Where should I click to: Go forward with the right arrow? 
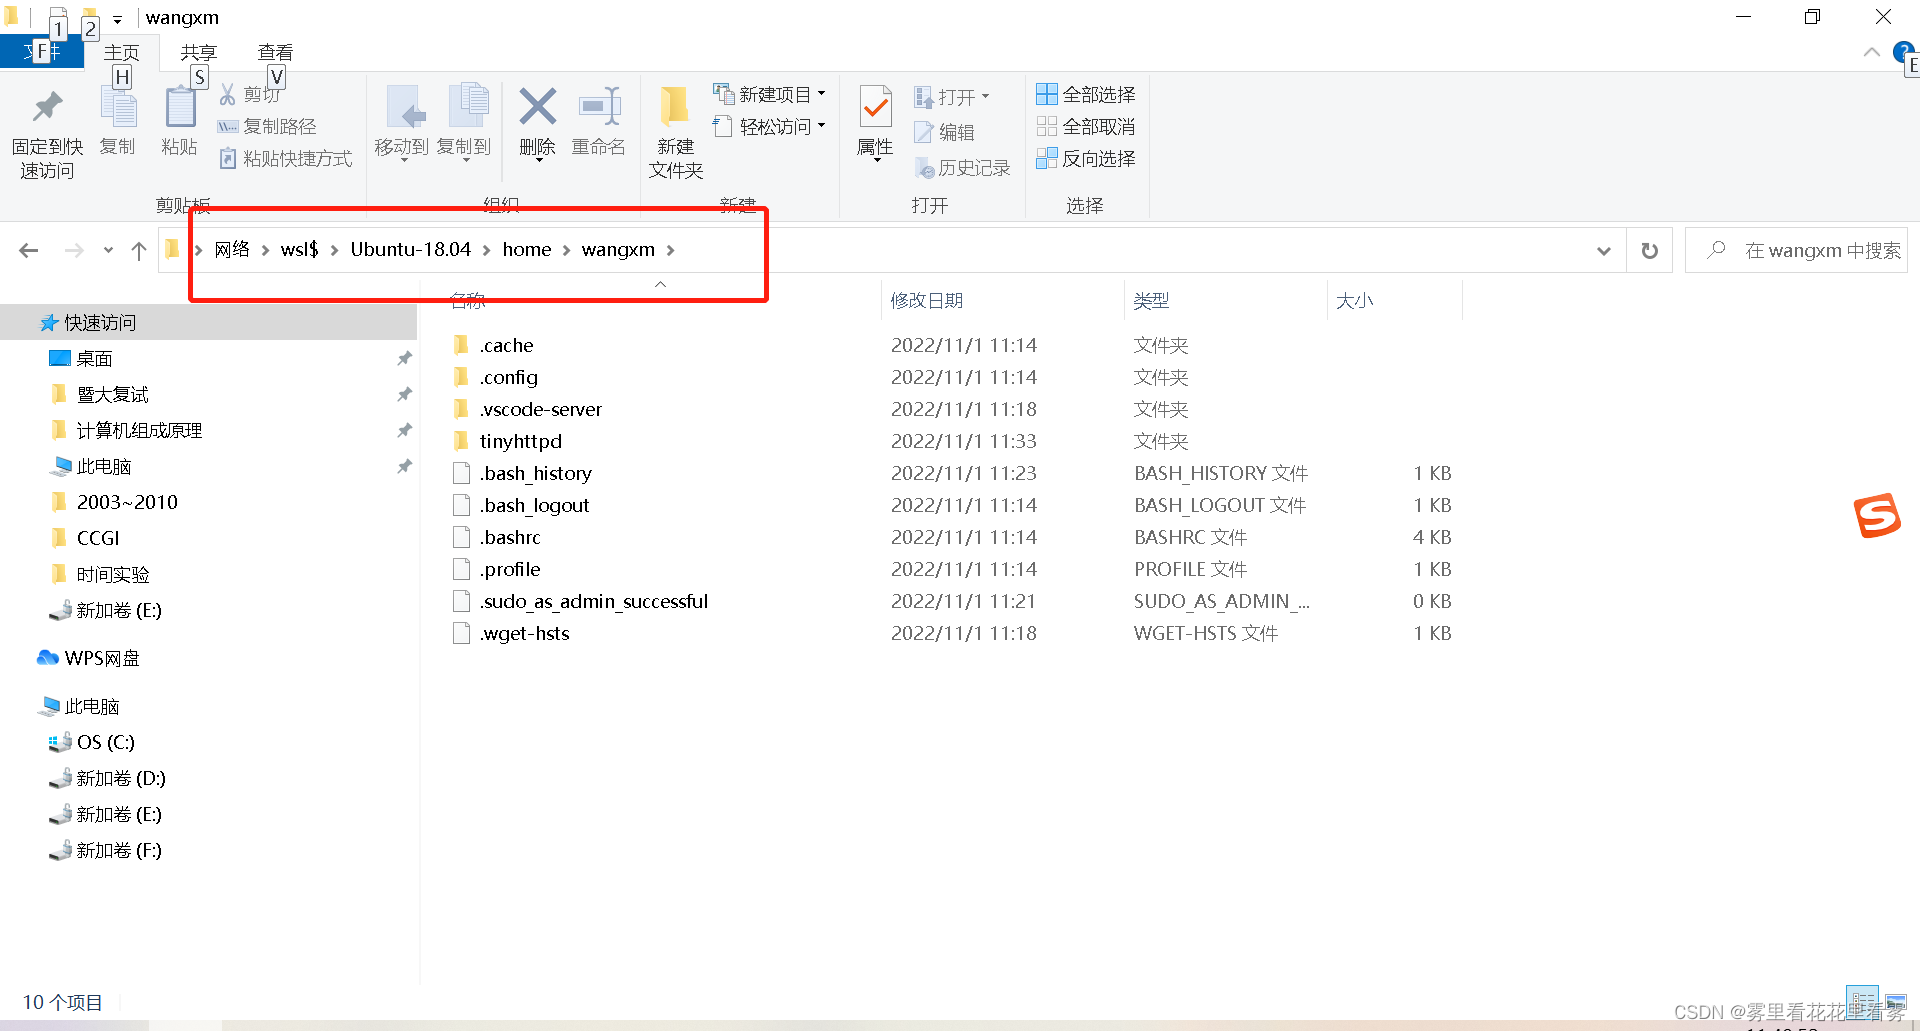(74, 250)
